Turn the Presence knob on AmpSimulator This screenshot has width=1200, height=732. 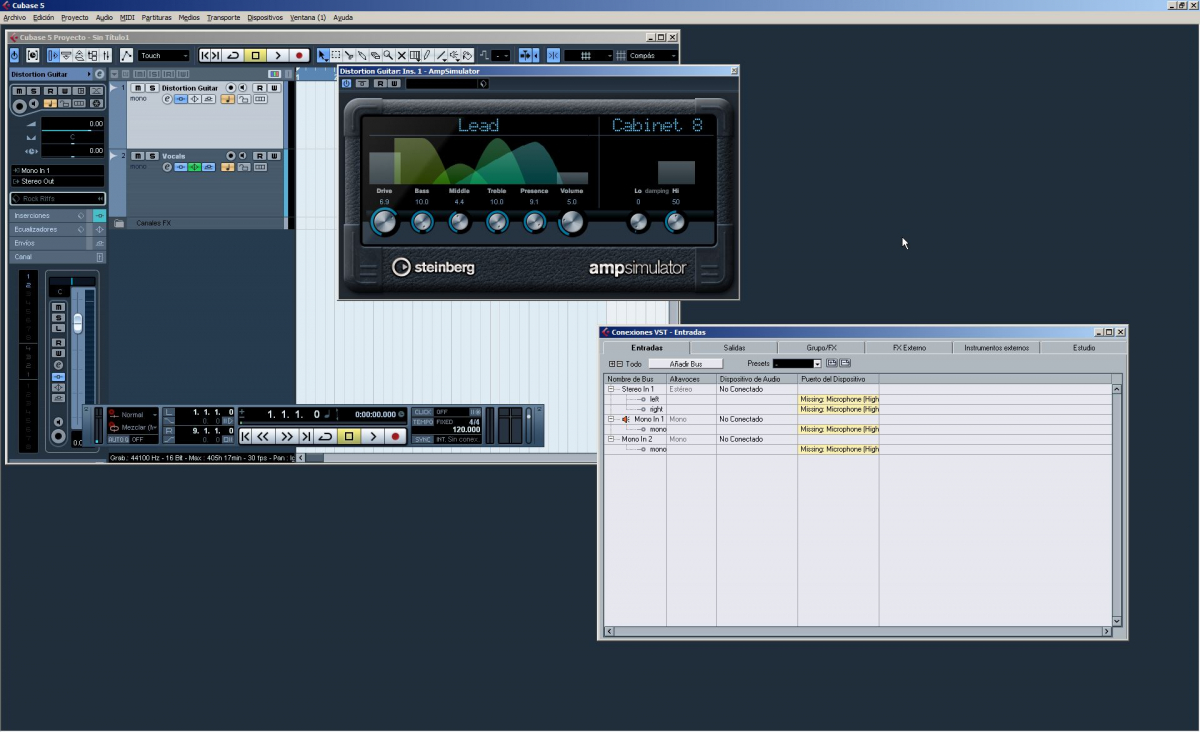coord(534,222)
